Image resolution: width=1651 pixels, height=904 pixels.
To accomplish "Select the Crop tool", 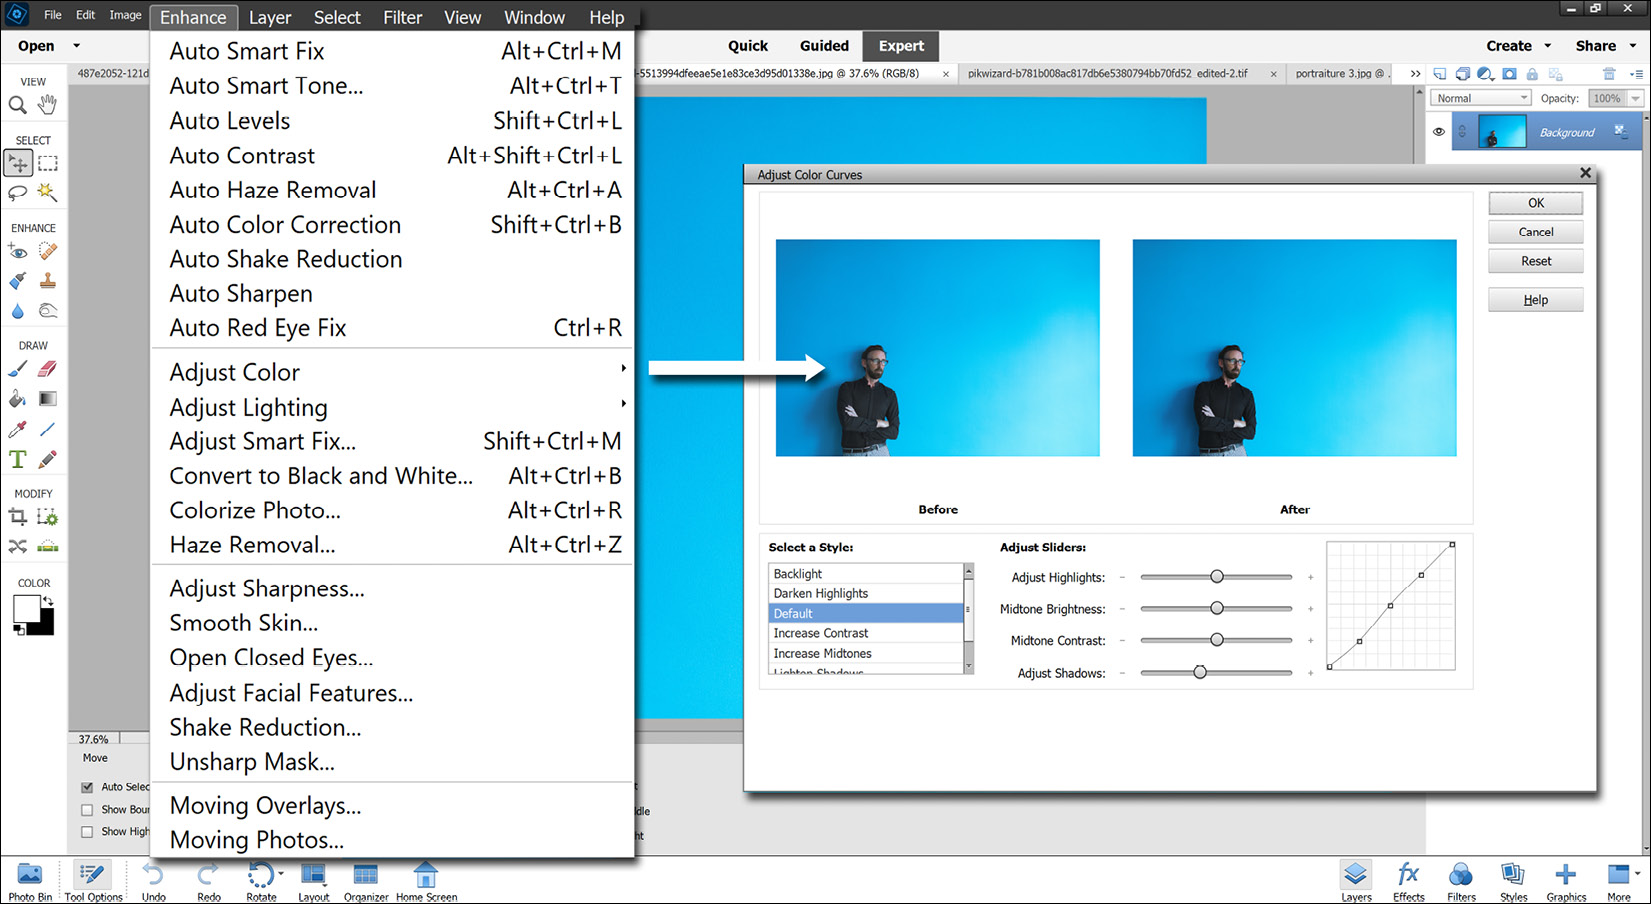I will (18, 517).
